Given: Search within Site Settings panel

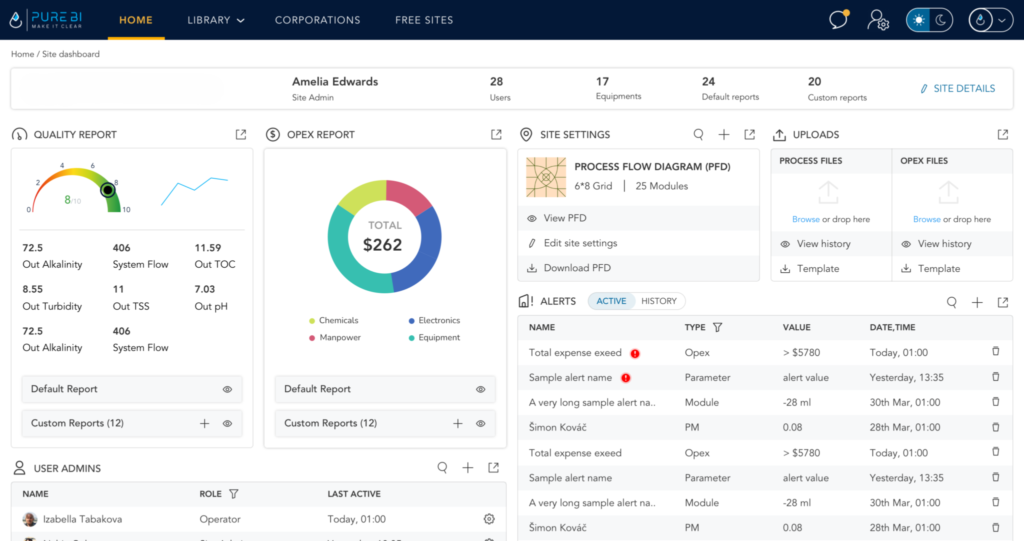Looking at the screenshot, I should pos(699,135).
